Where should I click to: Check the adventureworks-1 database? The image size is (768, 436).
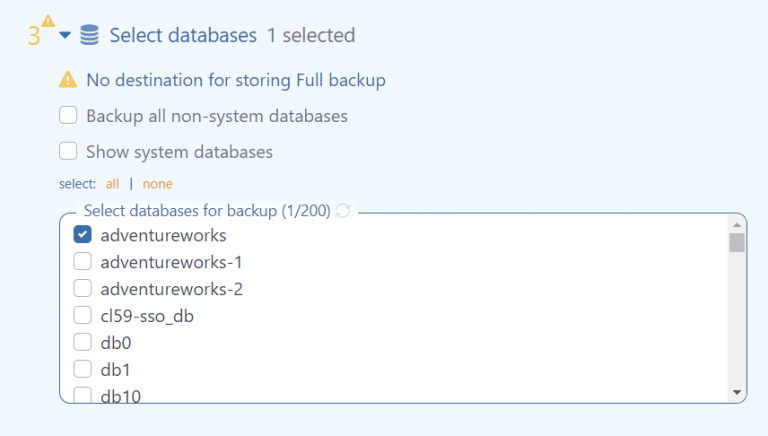pyautogui.click(x=83, y=262)
